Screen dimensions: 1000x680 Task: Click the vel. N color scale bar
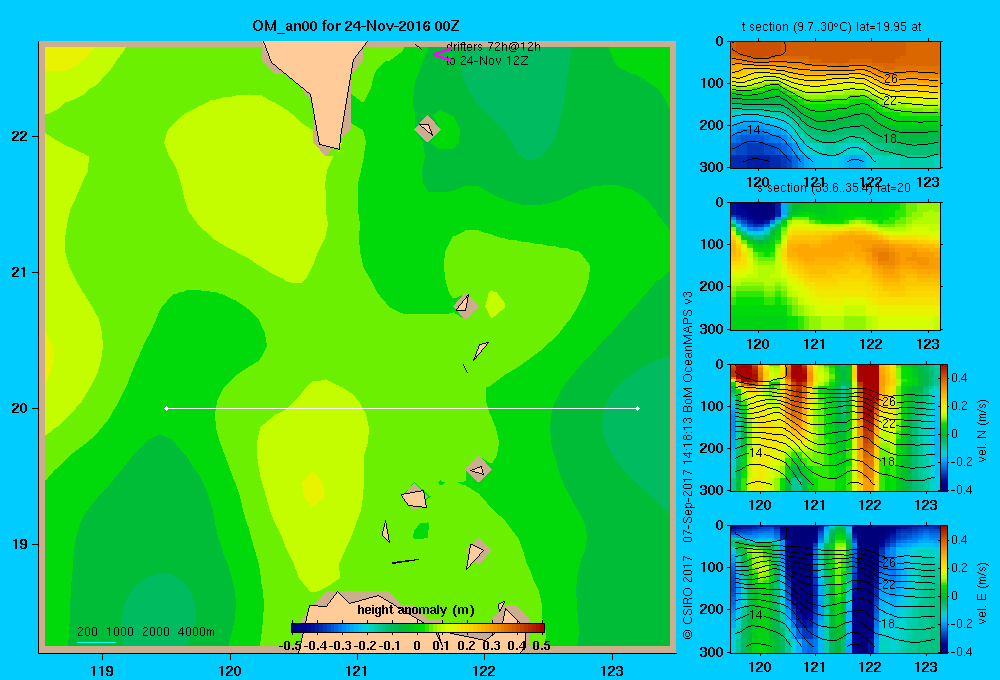pyautogui.click(x=944, y=427)
